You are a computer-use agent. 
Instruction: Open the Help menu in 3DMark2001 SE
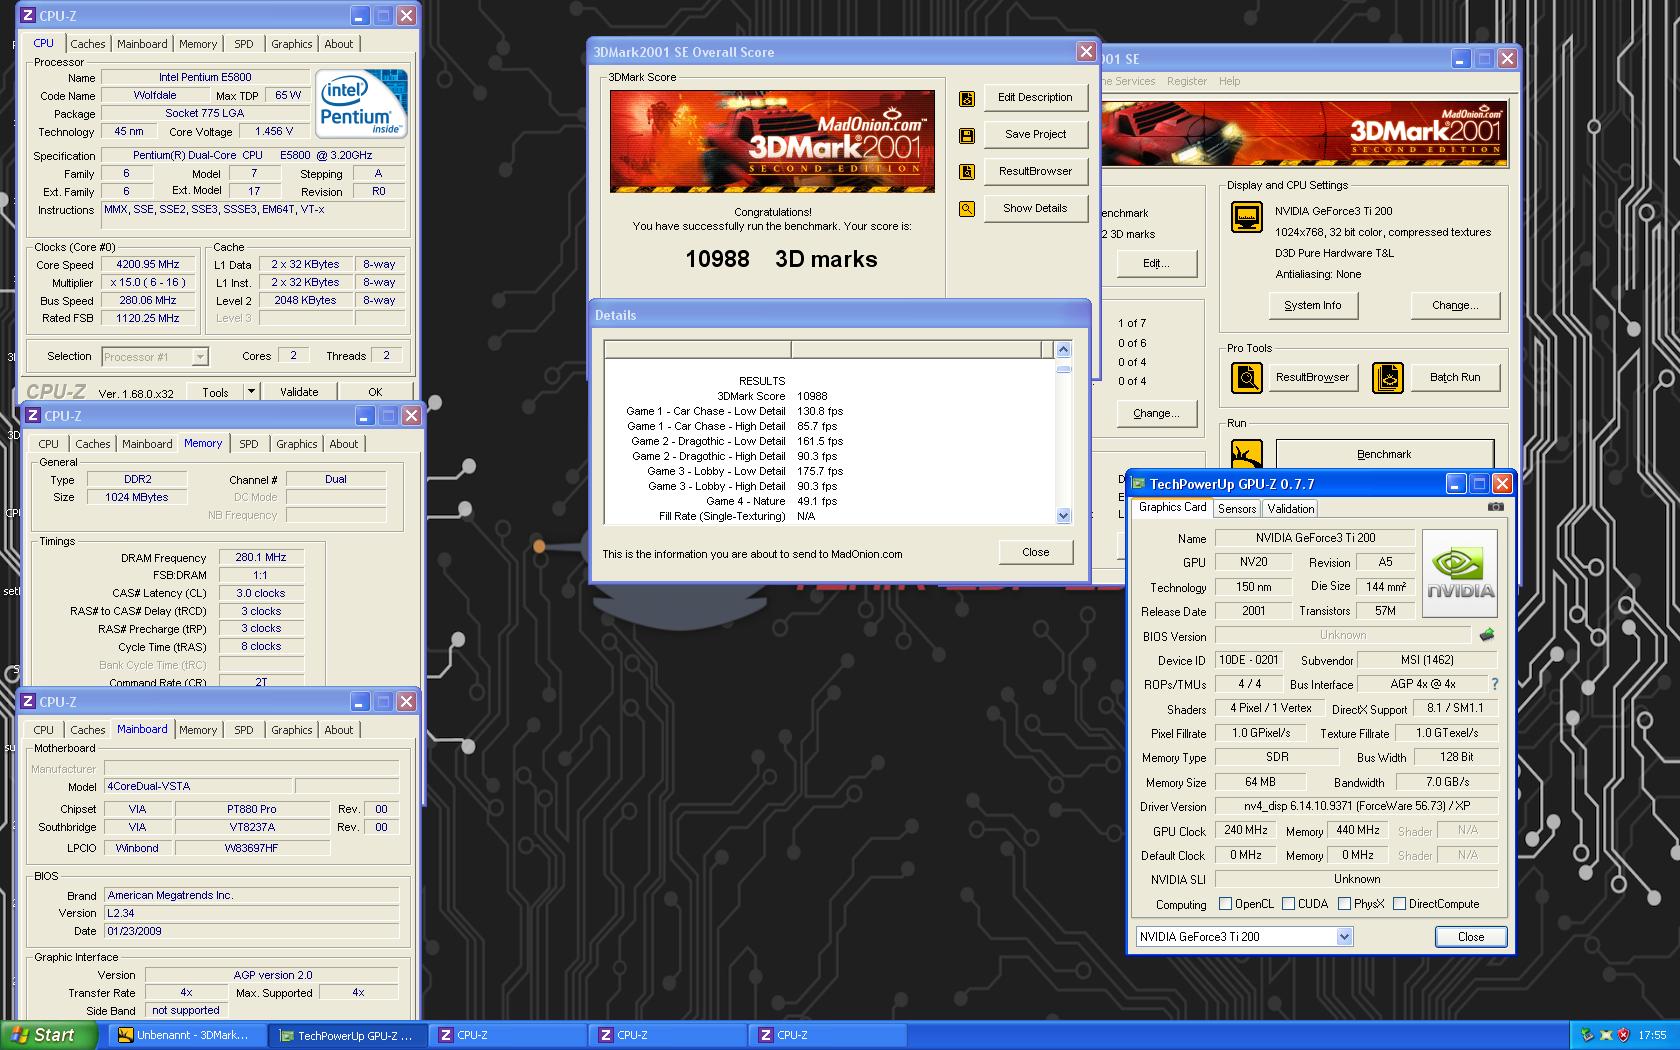tap(1229, 82)
